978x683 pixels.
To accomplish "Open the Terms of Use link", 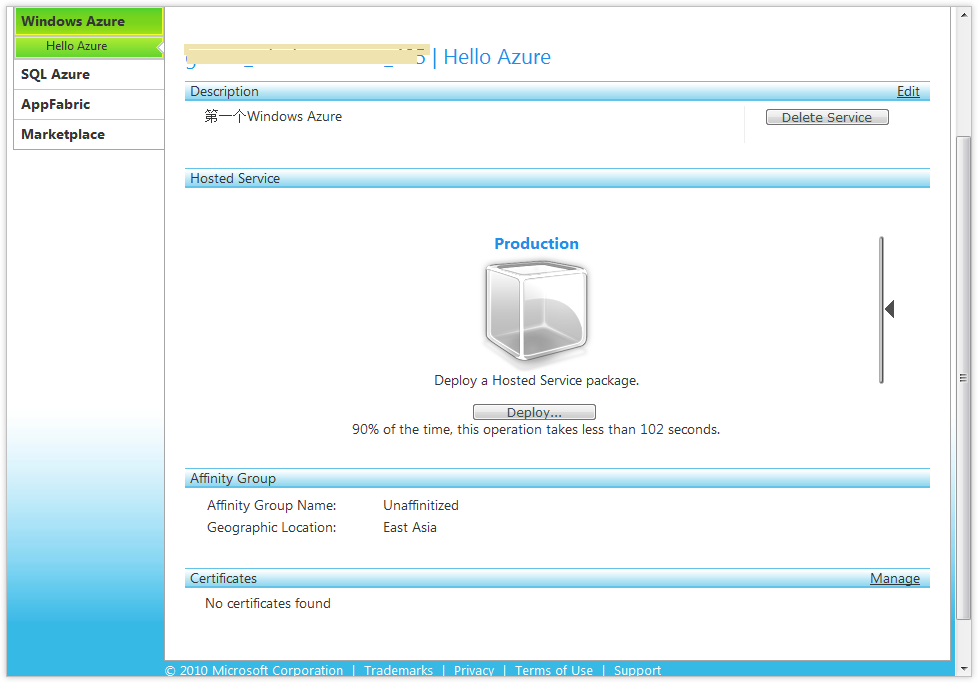I will pos(553,670).
